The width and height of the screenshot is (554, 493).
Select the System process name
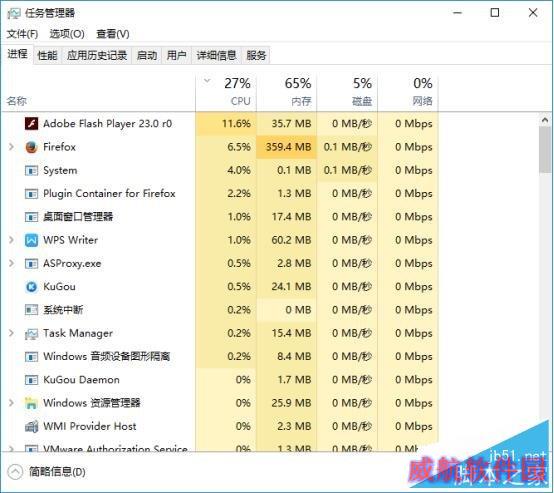[60, 170]
